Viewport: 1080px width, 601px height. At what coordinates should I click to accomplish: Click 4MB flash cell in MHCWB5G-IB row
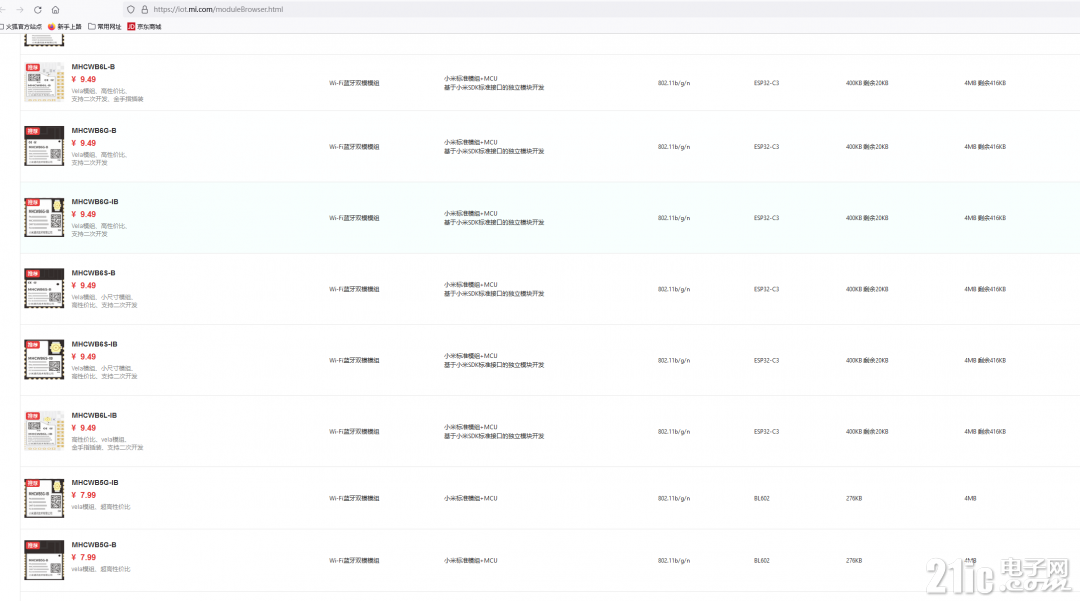(970, 498)
